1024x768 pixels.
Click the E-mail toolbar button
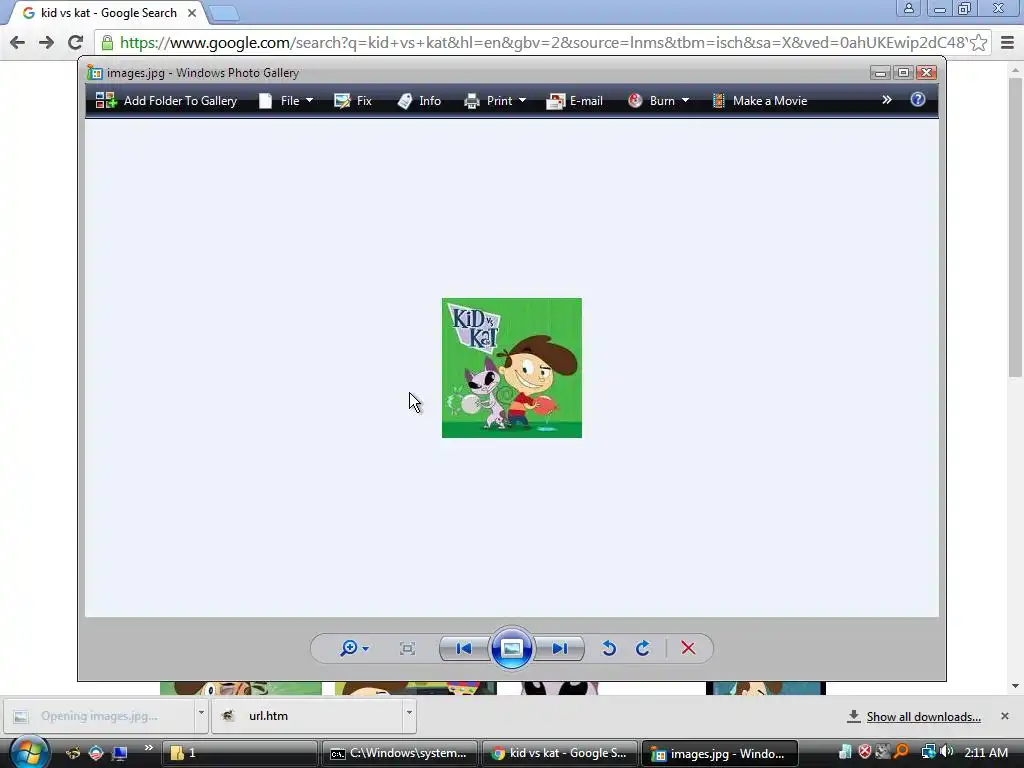click(575, 101)
